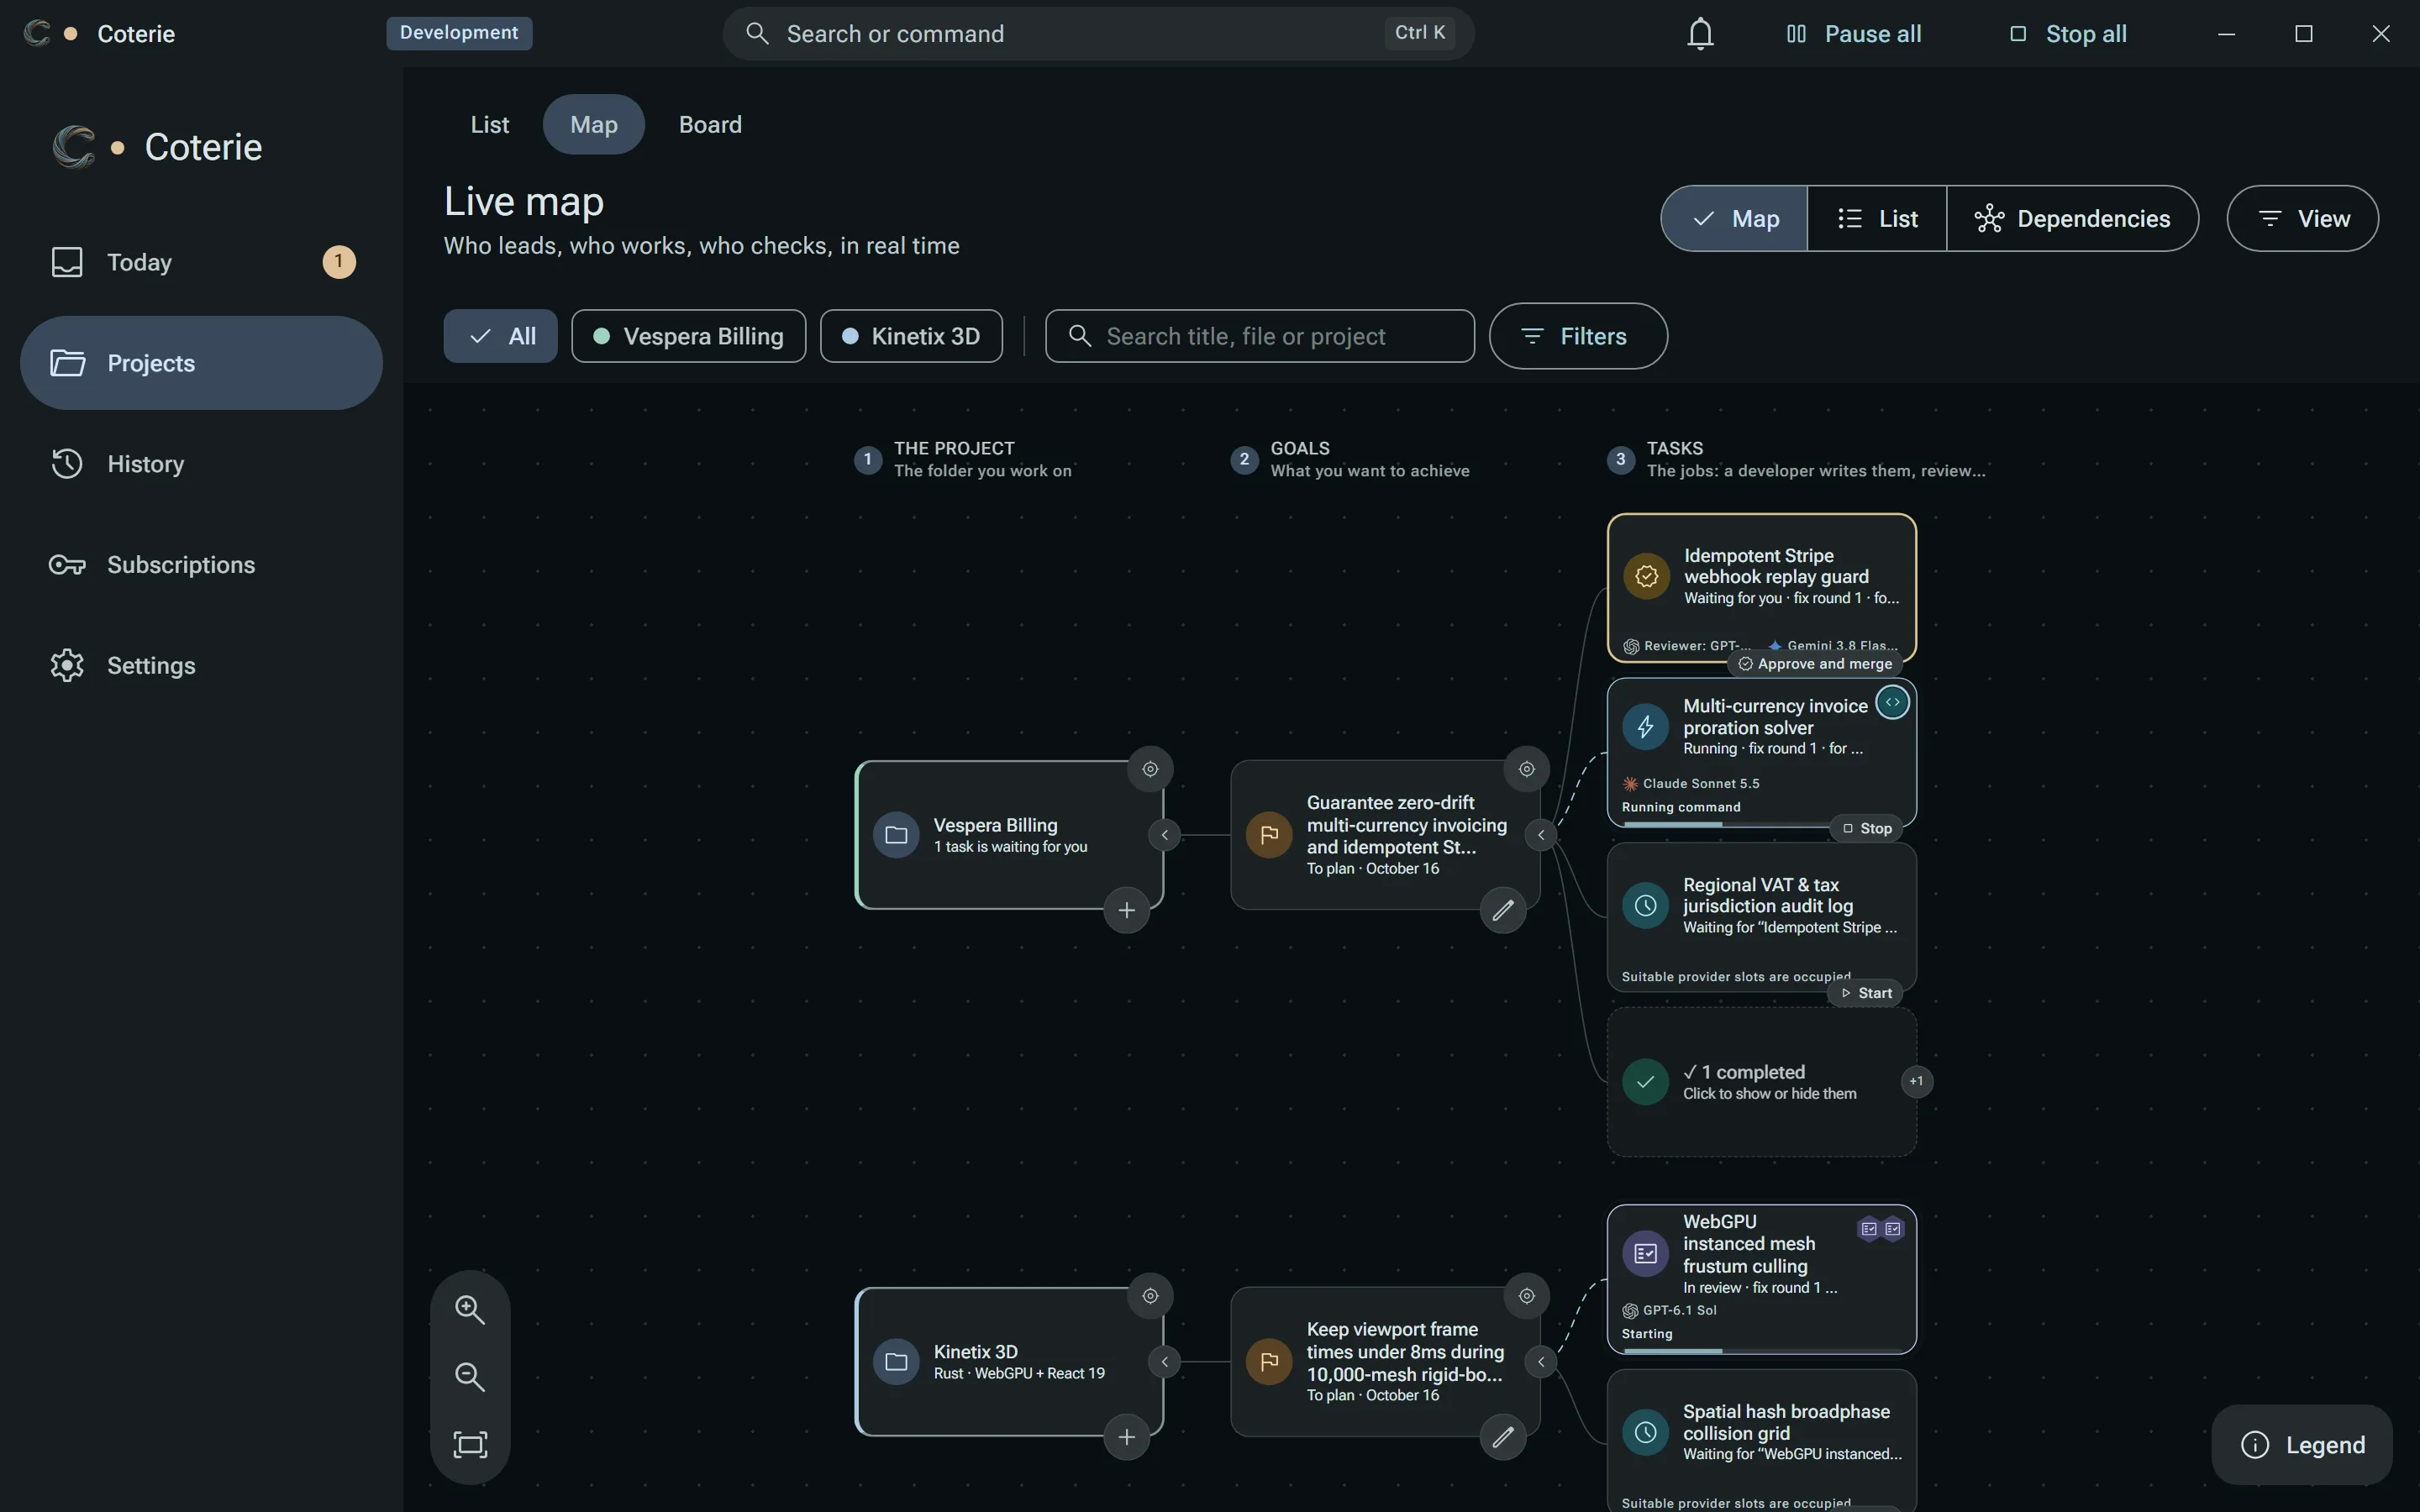2420x1512 pixels.
Task: Collapse Vespera Billing project chevron
Action: (1164, 835)
